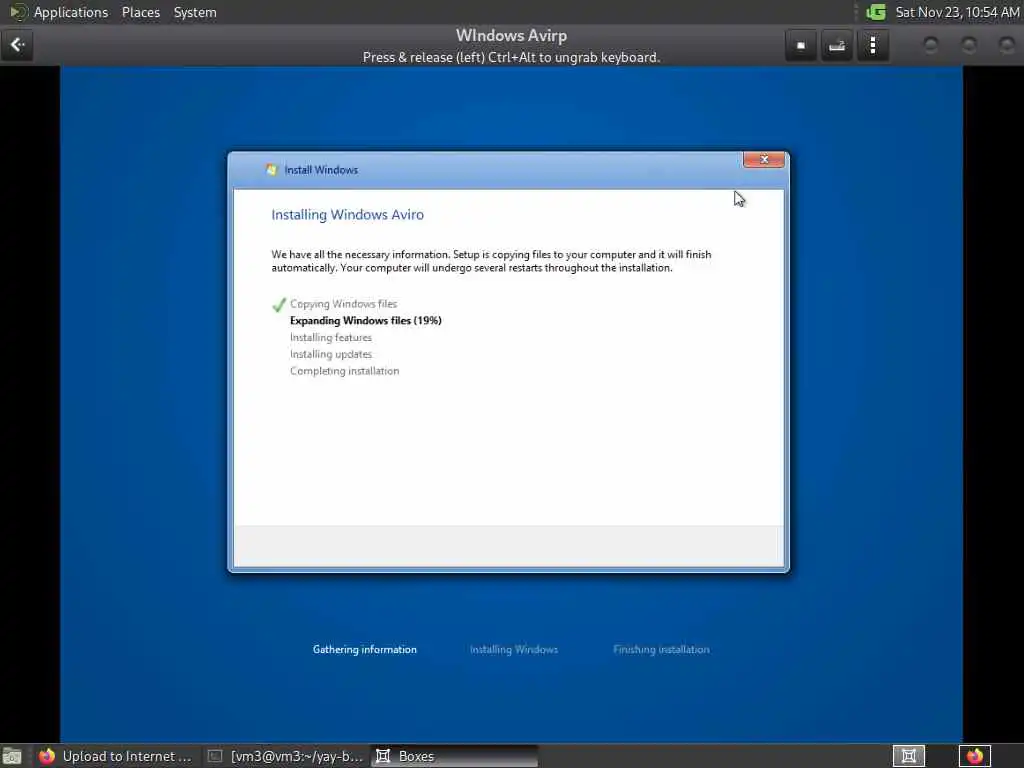
Task: Click the rightmost round window button in header
Action: point(1006,45)
